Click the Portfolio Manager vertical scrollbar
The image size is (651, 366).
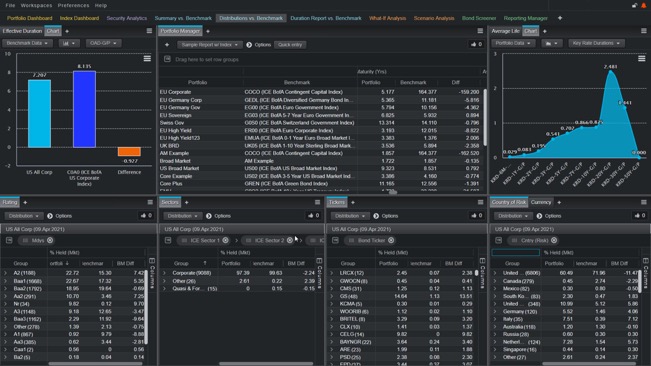click(x=485, y=117)
